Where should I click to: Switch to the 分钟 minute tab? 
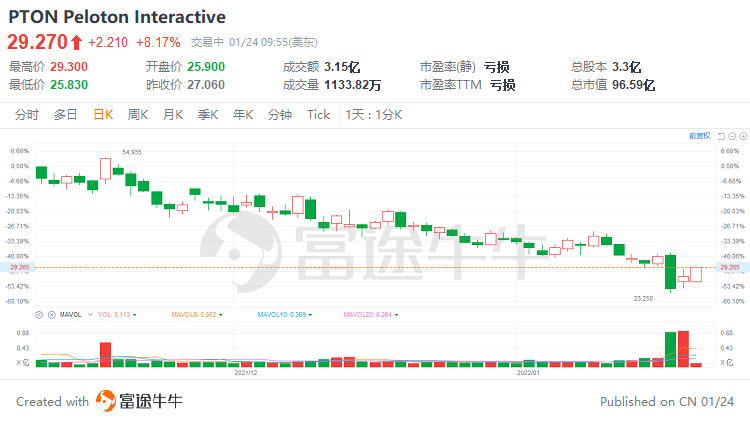pyautogui.click(x=280, y=115)
